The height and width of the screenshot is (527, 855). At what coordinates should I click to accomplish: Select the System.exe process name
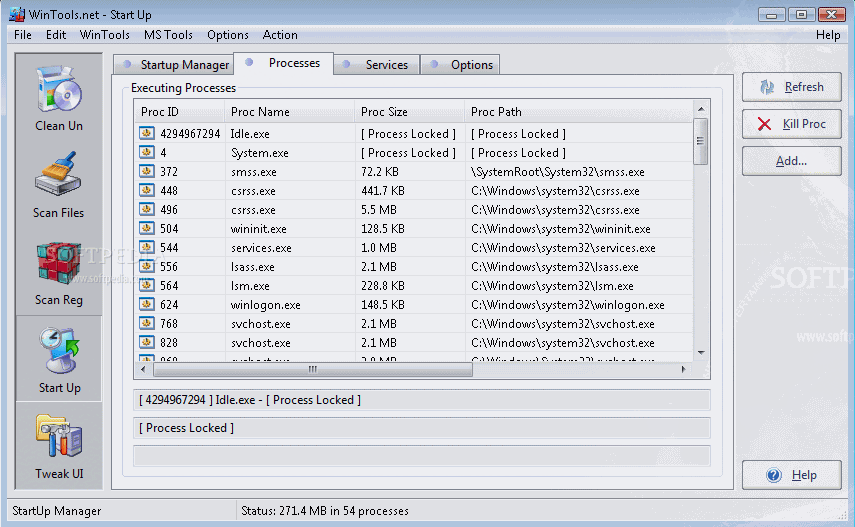tap(260, 153)
